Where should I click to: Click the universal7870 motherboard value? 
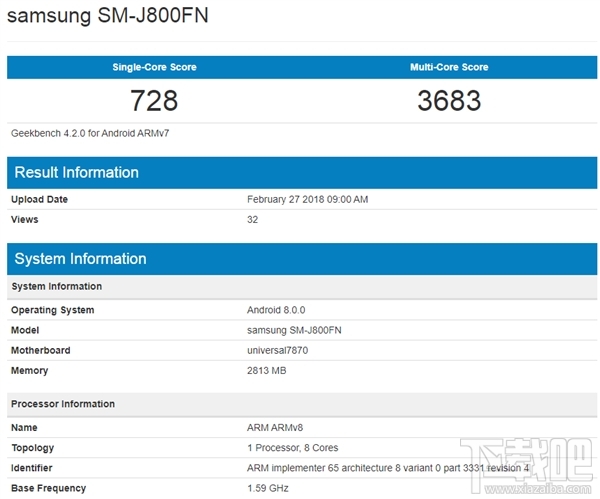click(283, 350)
